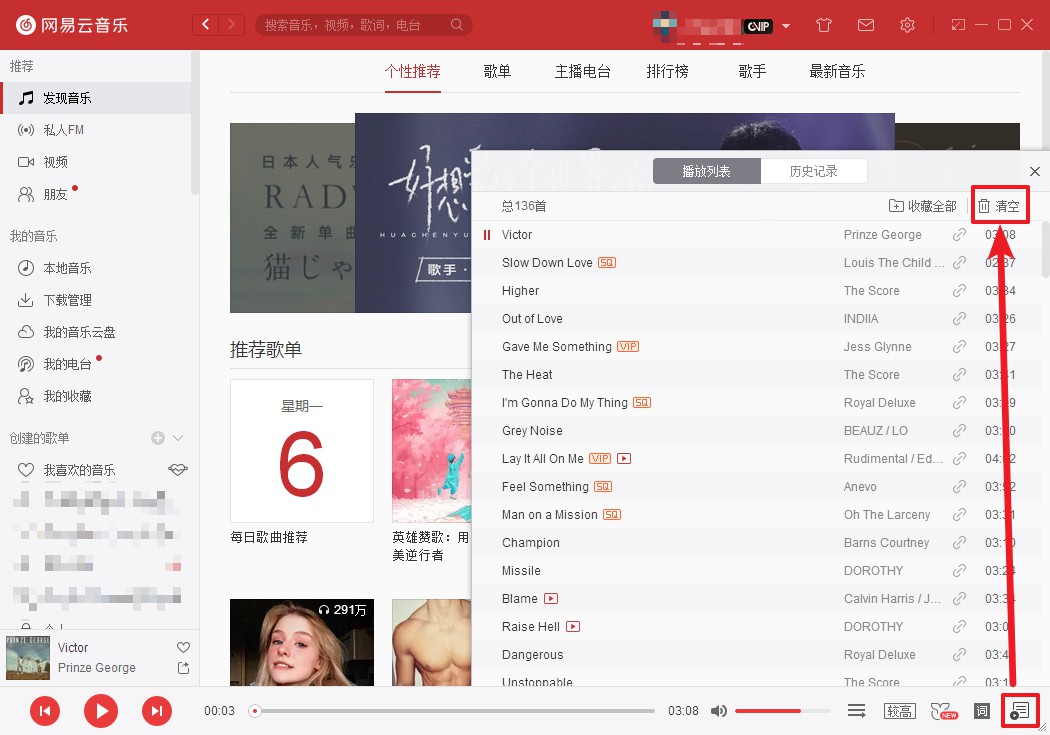Click the music search input field
Viewport: 1050px width, 735px height.
pyautogui.click(x=354, y=25)
